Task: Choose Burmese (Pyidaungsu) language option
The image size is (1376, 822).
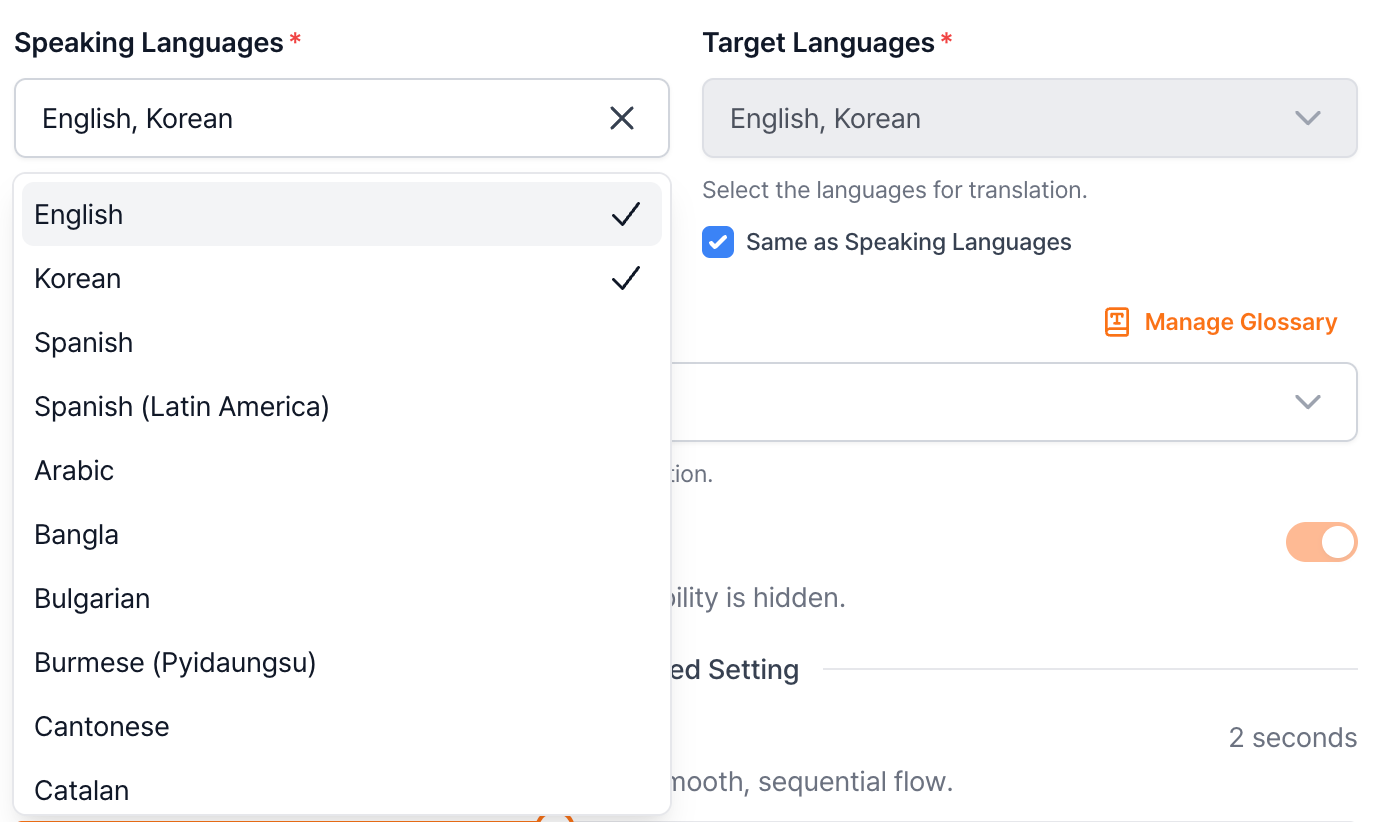Action: (175, 663)
